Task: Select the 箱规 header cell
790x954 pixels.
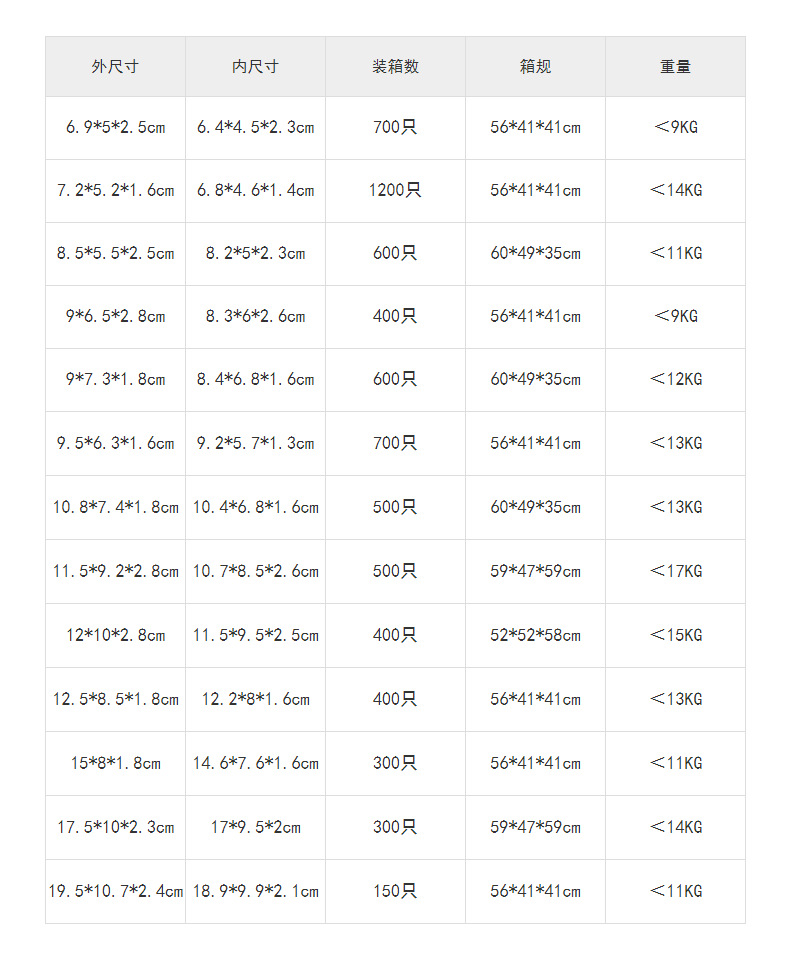Action: (535, 67)
